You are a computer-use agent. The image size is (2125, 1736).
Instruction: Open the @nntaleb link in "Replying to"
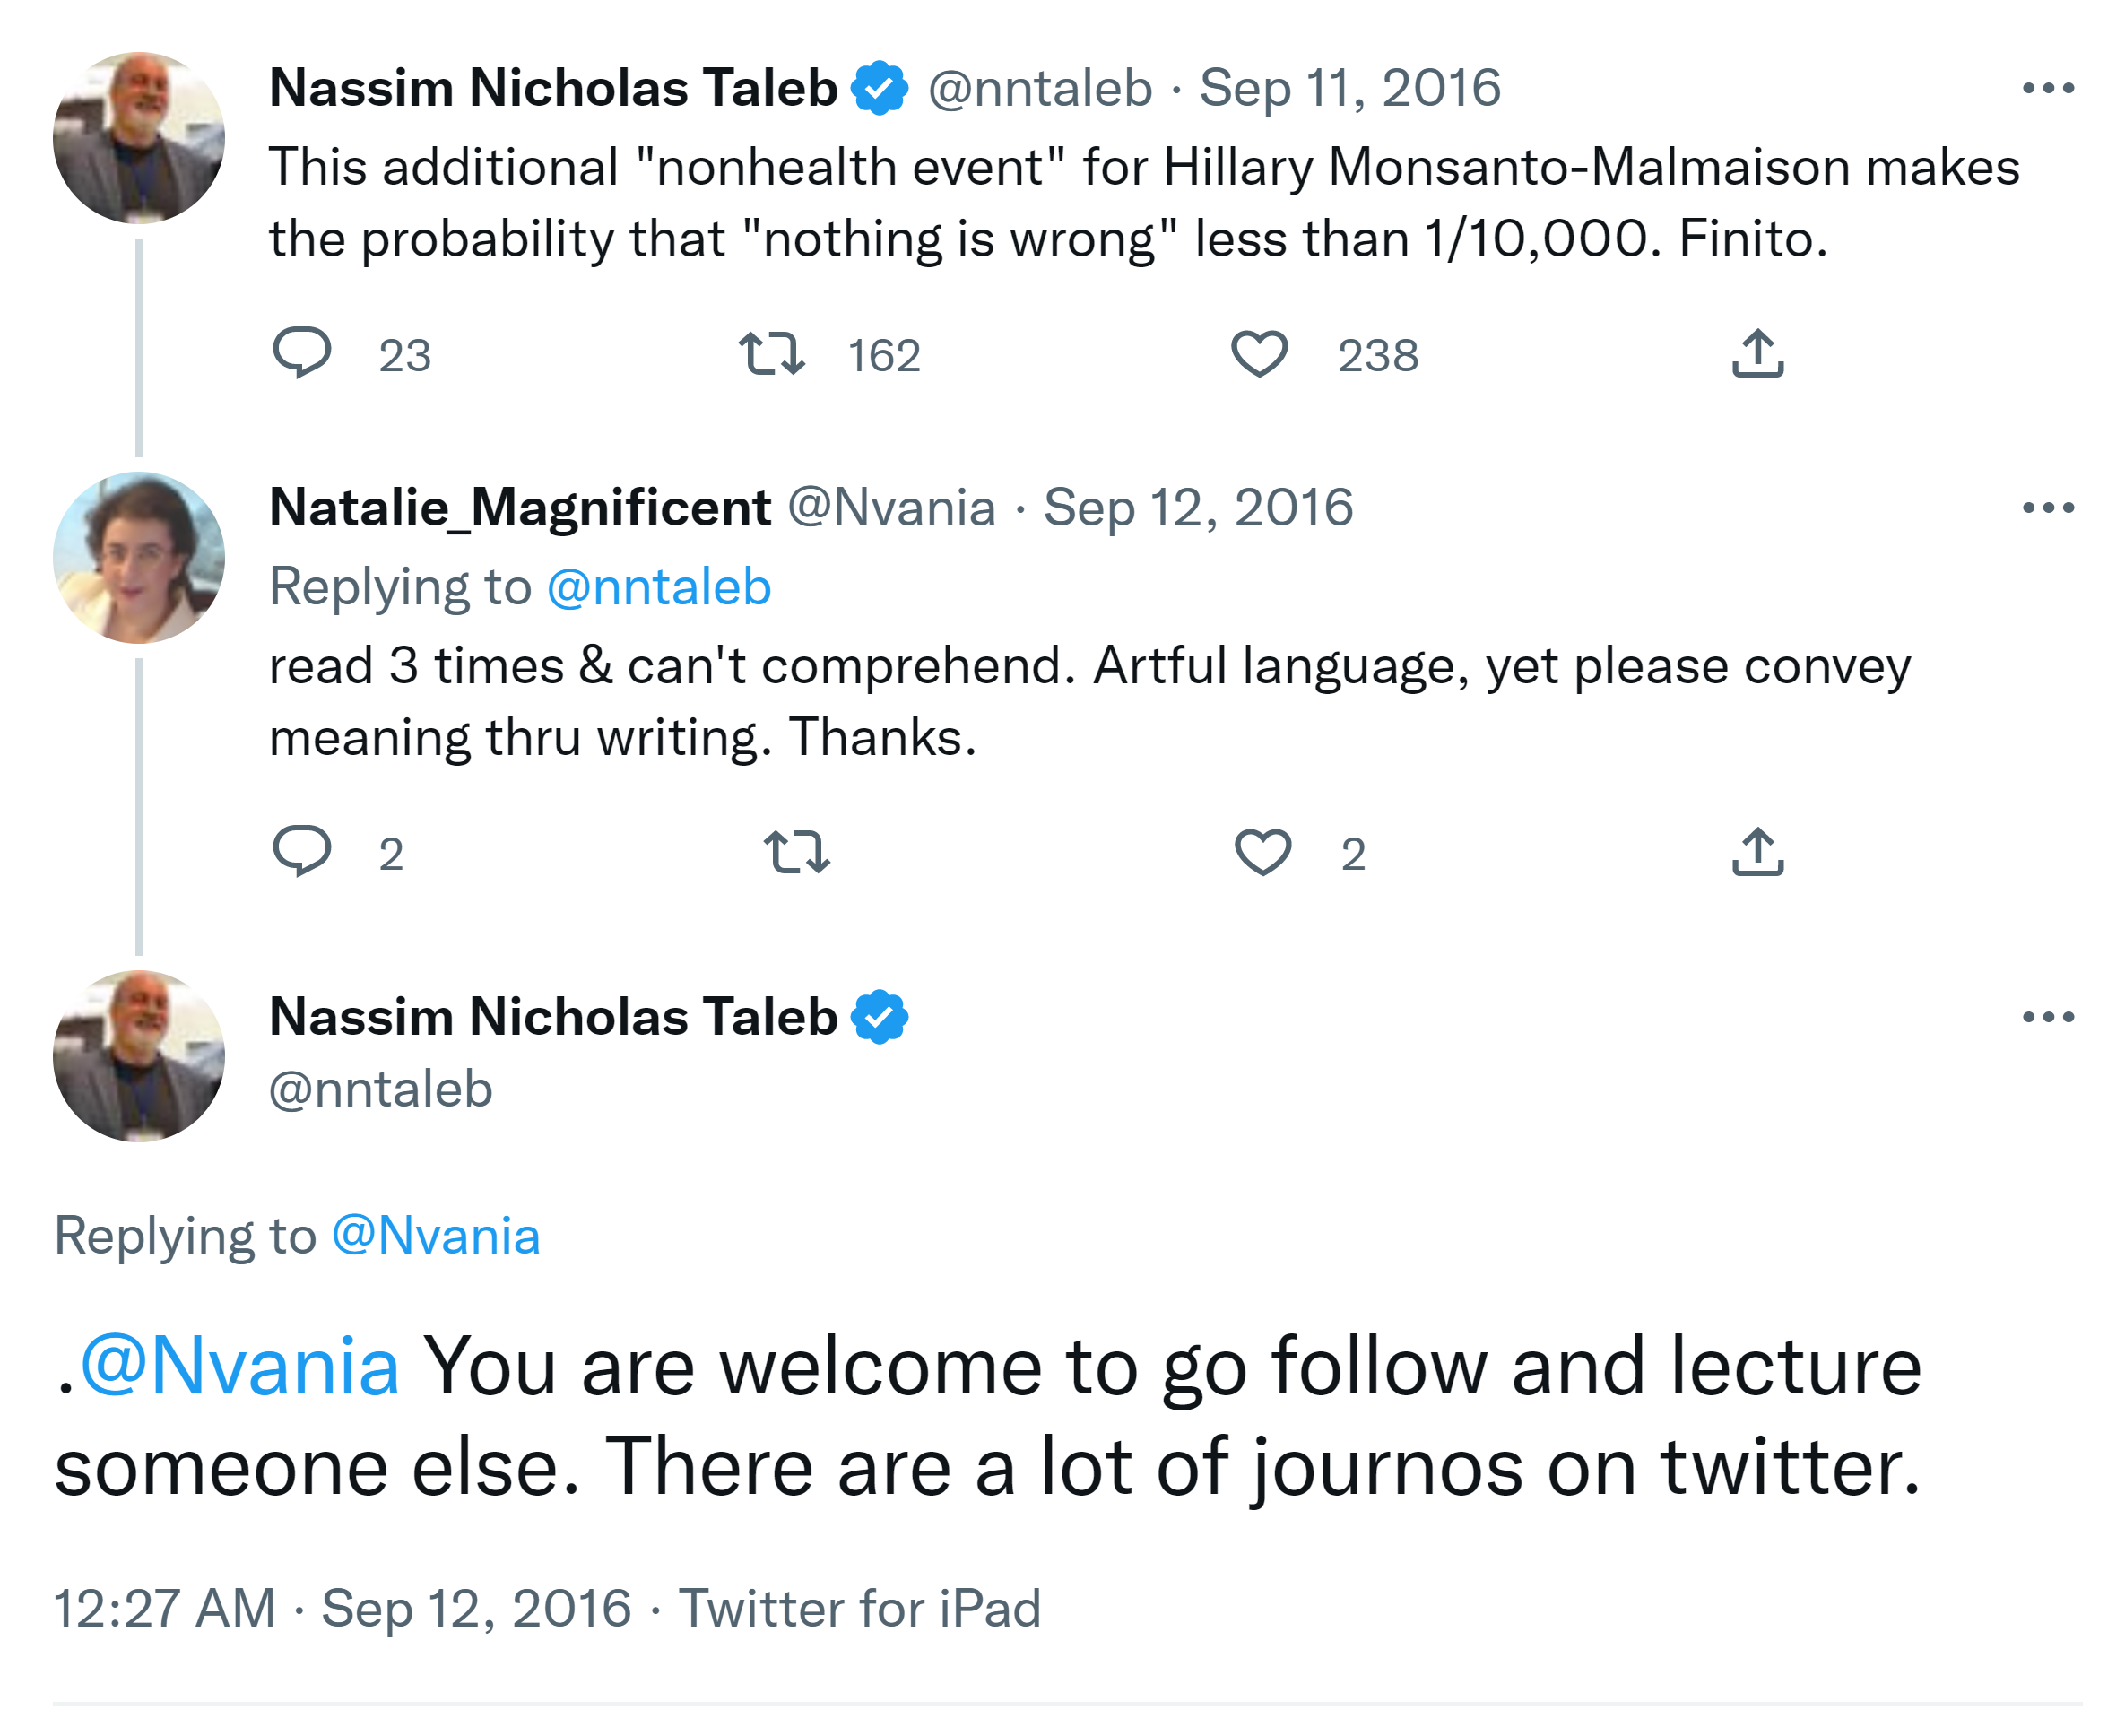click(659, 587)
